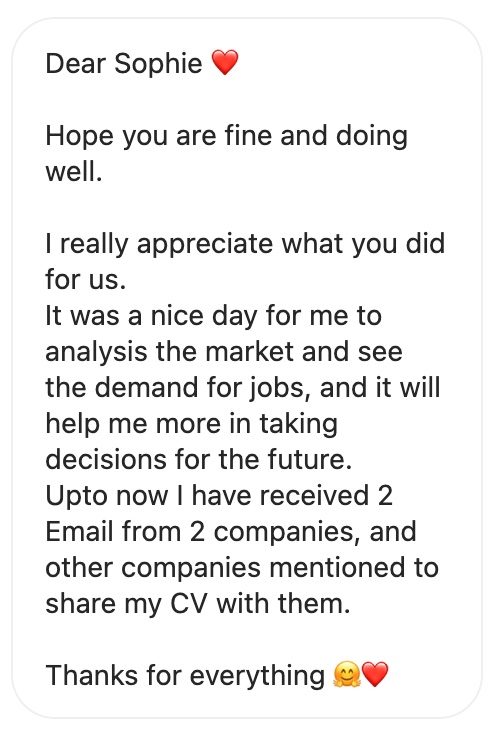
Task: Click the name Sophie in the greeting
Action: pos(158,64)
